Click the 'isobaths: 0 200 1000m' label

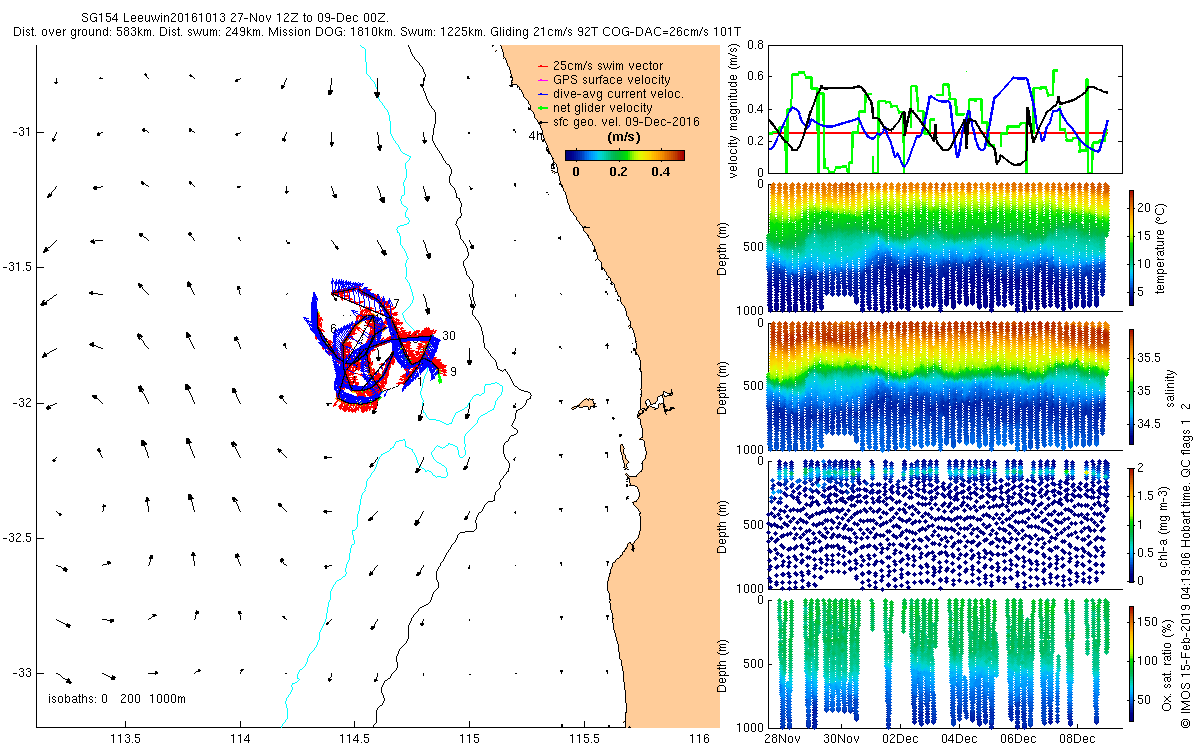click(117, 698)
